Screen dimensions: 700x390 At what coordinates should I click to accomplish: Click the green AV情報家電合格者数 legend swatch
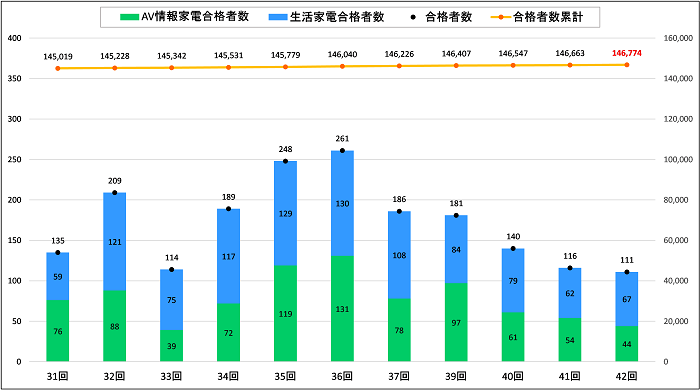point(129,17)
